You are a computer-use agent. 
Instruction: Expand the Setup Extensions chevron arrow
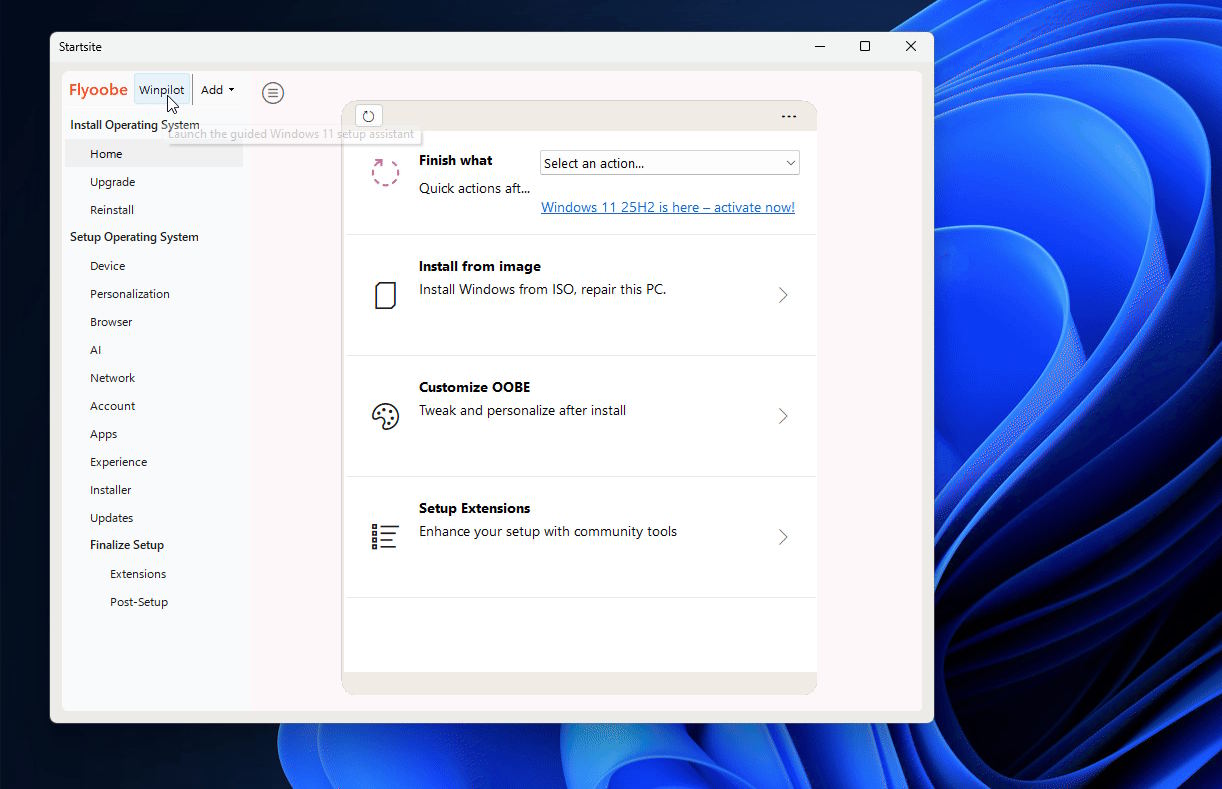pyautogui.click(x=783, y=537)
